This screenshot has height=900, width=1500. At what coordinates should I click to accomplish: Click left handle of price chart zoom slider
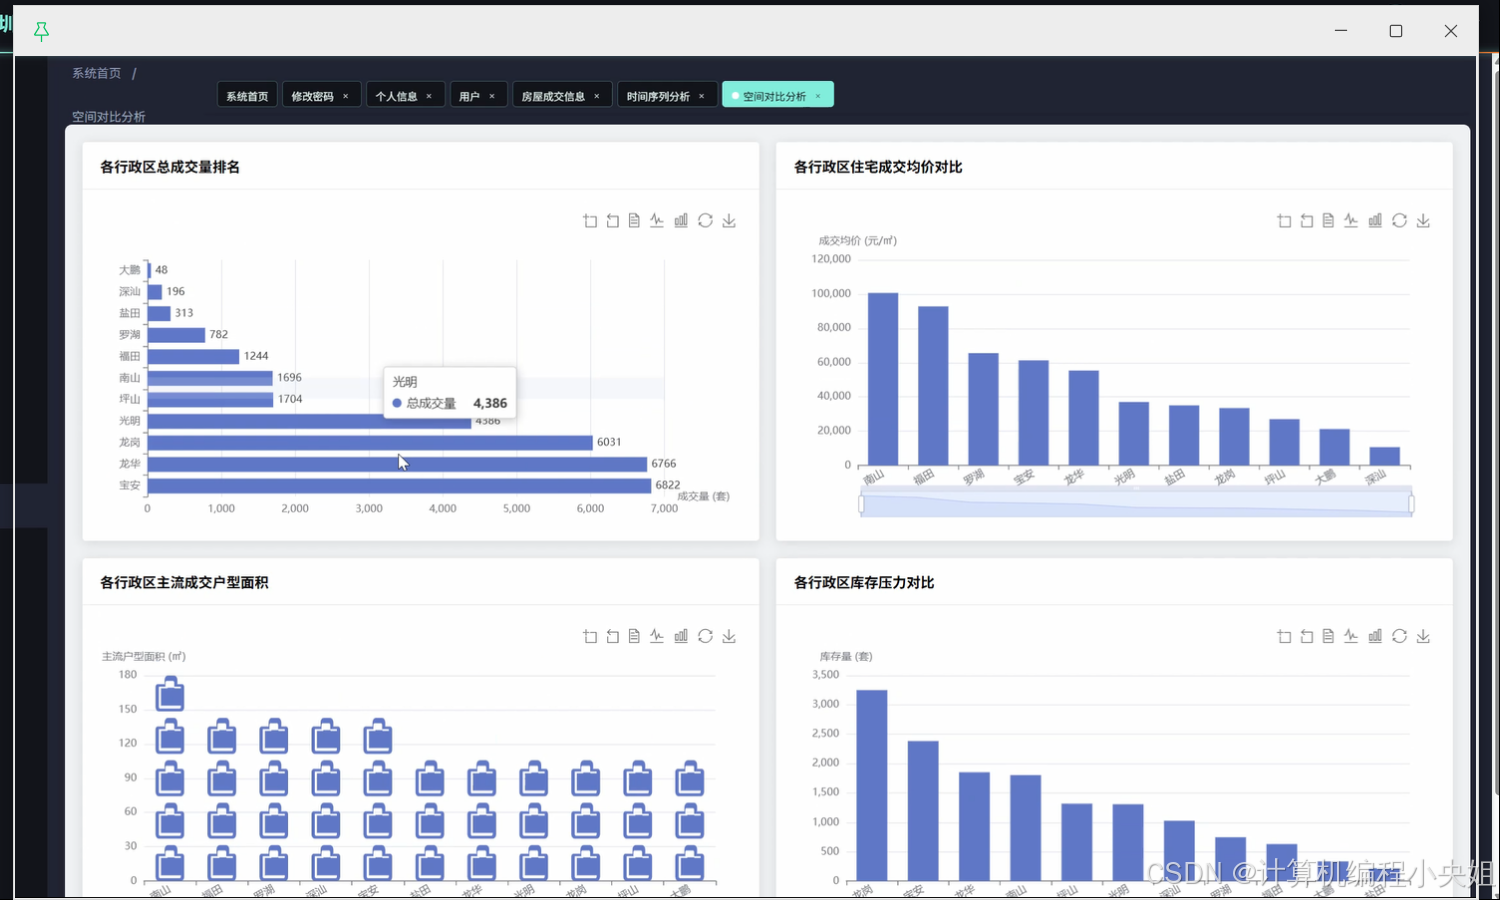tap(861, 504)
